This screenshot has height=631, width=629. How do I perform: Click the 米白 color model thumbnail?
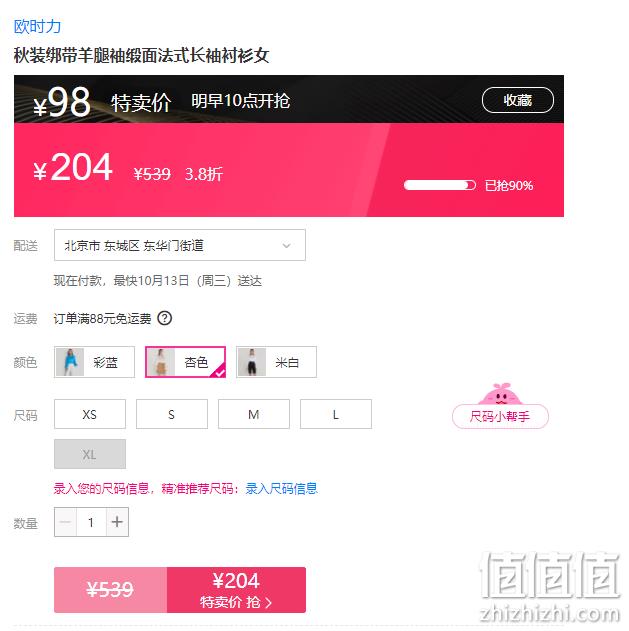tap(252, 362)
